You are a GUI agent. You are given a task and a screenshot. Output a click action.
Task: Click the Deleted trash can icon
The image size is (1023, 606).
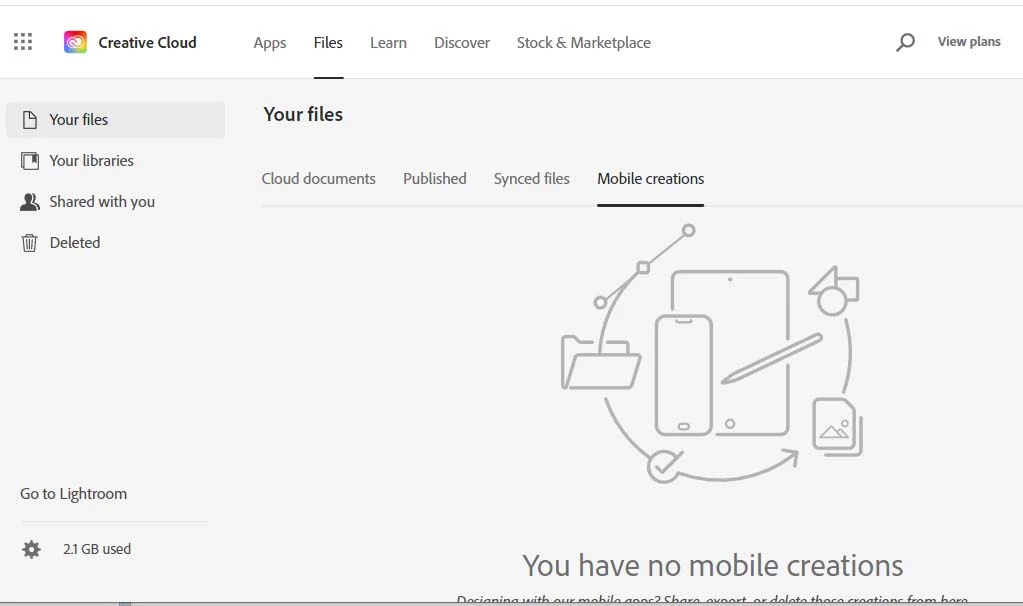point(29,243)
